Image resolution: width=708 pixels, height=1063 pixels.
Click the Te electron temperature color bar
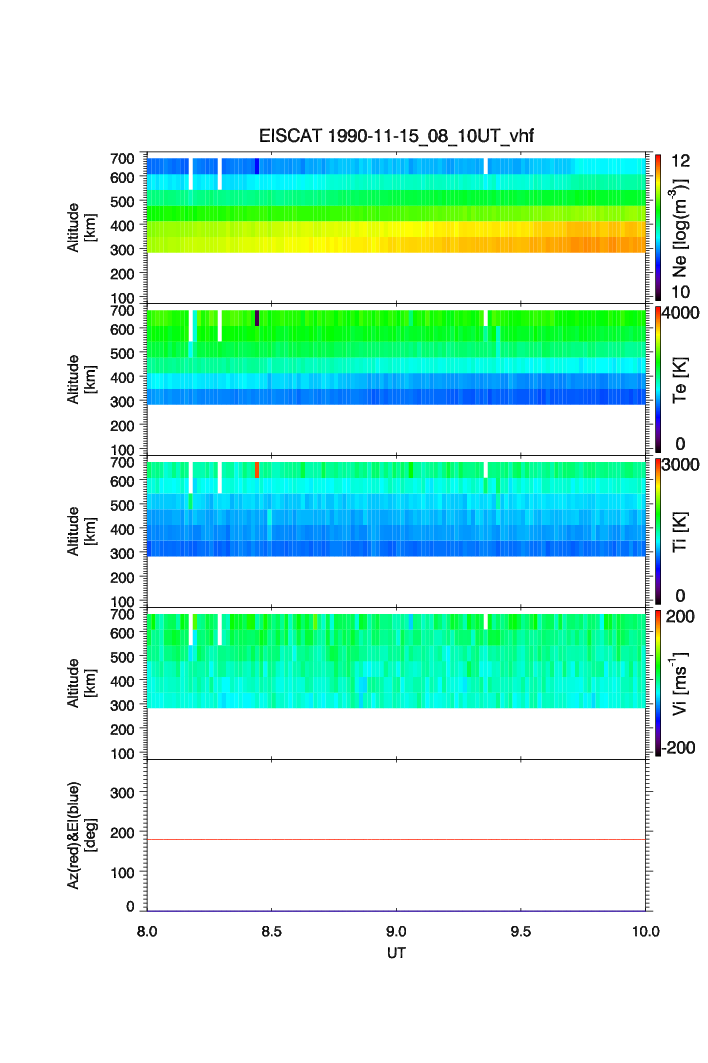pos(658,380)
